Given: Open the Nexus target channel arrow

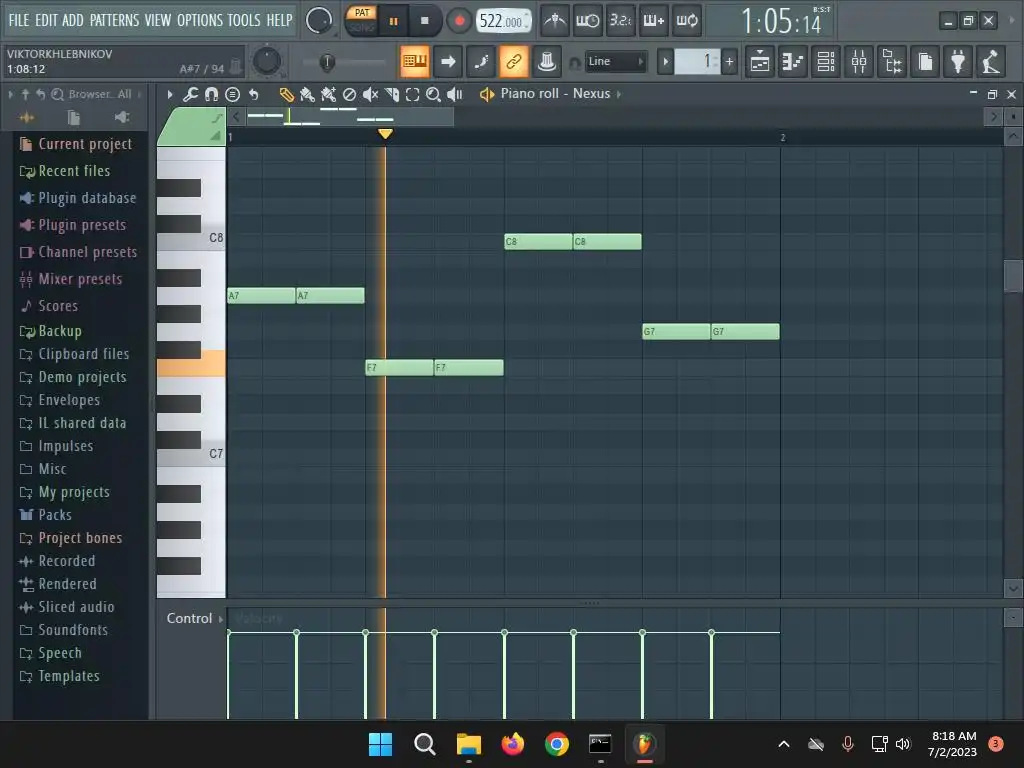Looking at the screenshot, I should pyautogui.click(x=618, y=94).
